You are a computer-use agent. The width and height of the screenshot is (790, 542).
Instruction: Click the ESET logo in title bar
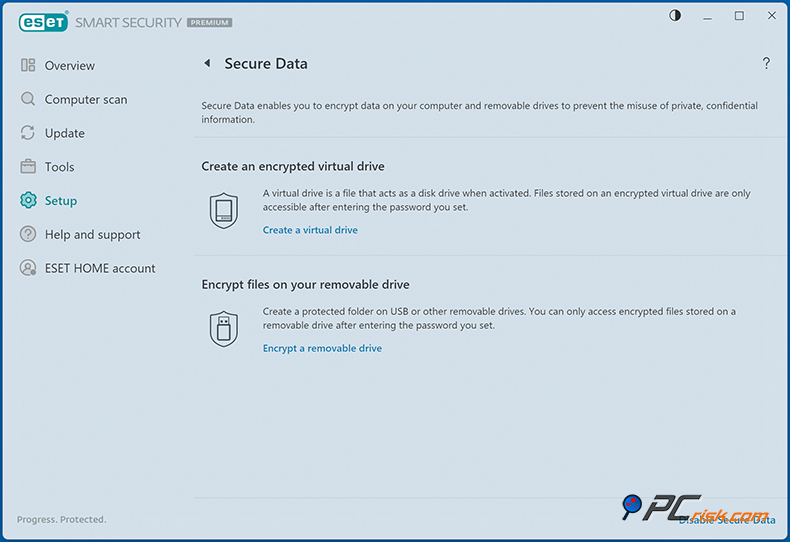[40, 22]
